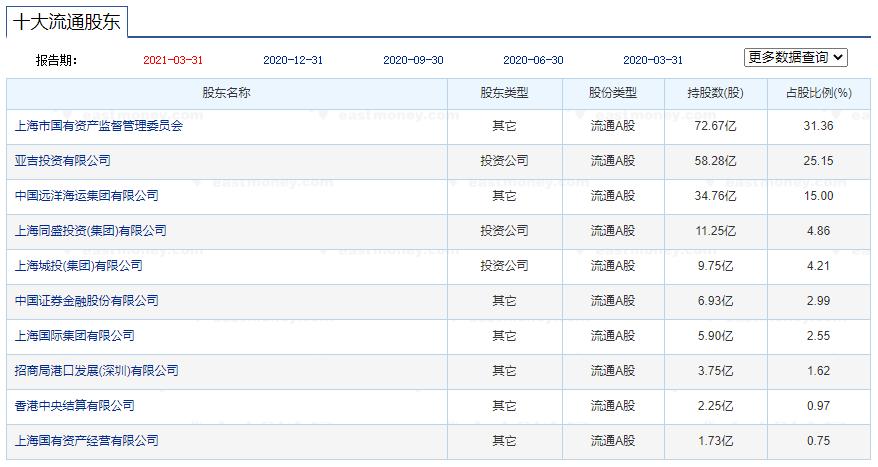Click the 11.25亿 holdings value
This screenshot has width=878, height=467.
715,231
